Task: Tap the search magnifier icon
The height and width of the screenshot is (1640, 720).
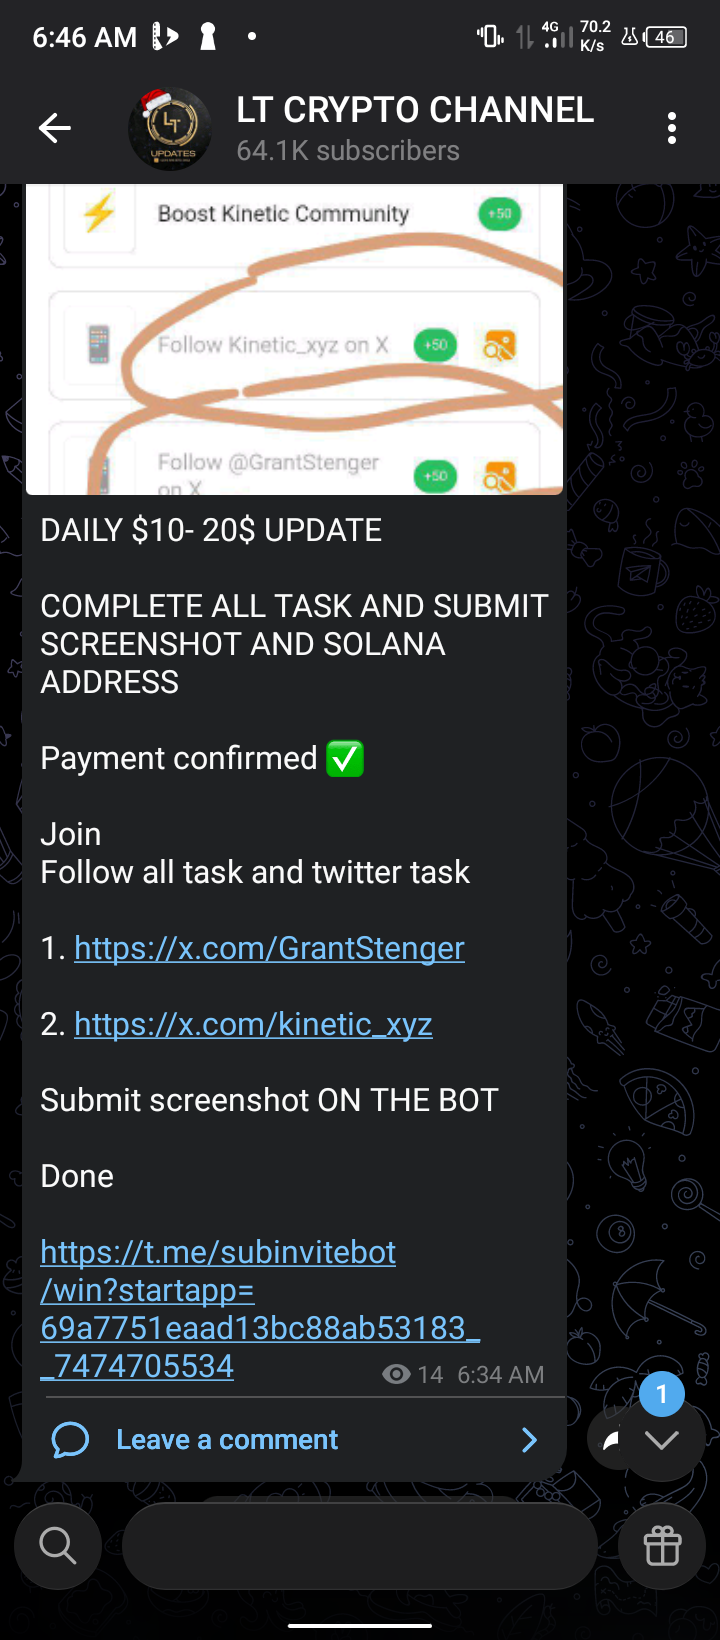Action: (x=58, y=1545)
